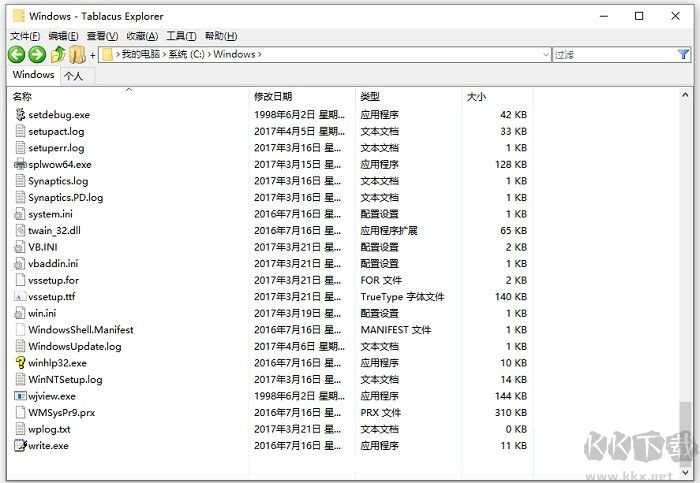Sort by the 大小 column header
The height and width of the screenshot is (483, 700).
(497, 96)
